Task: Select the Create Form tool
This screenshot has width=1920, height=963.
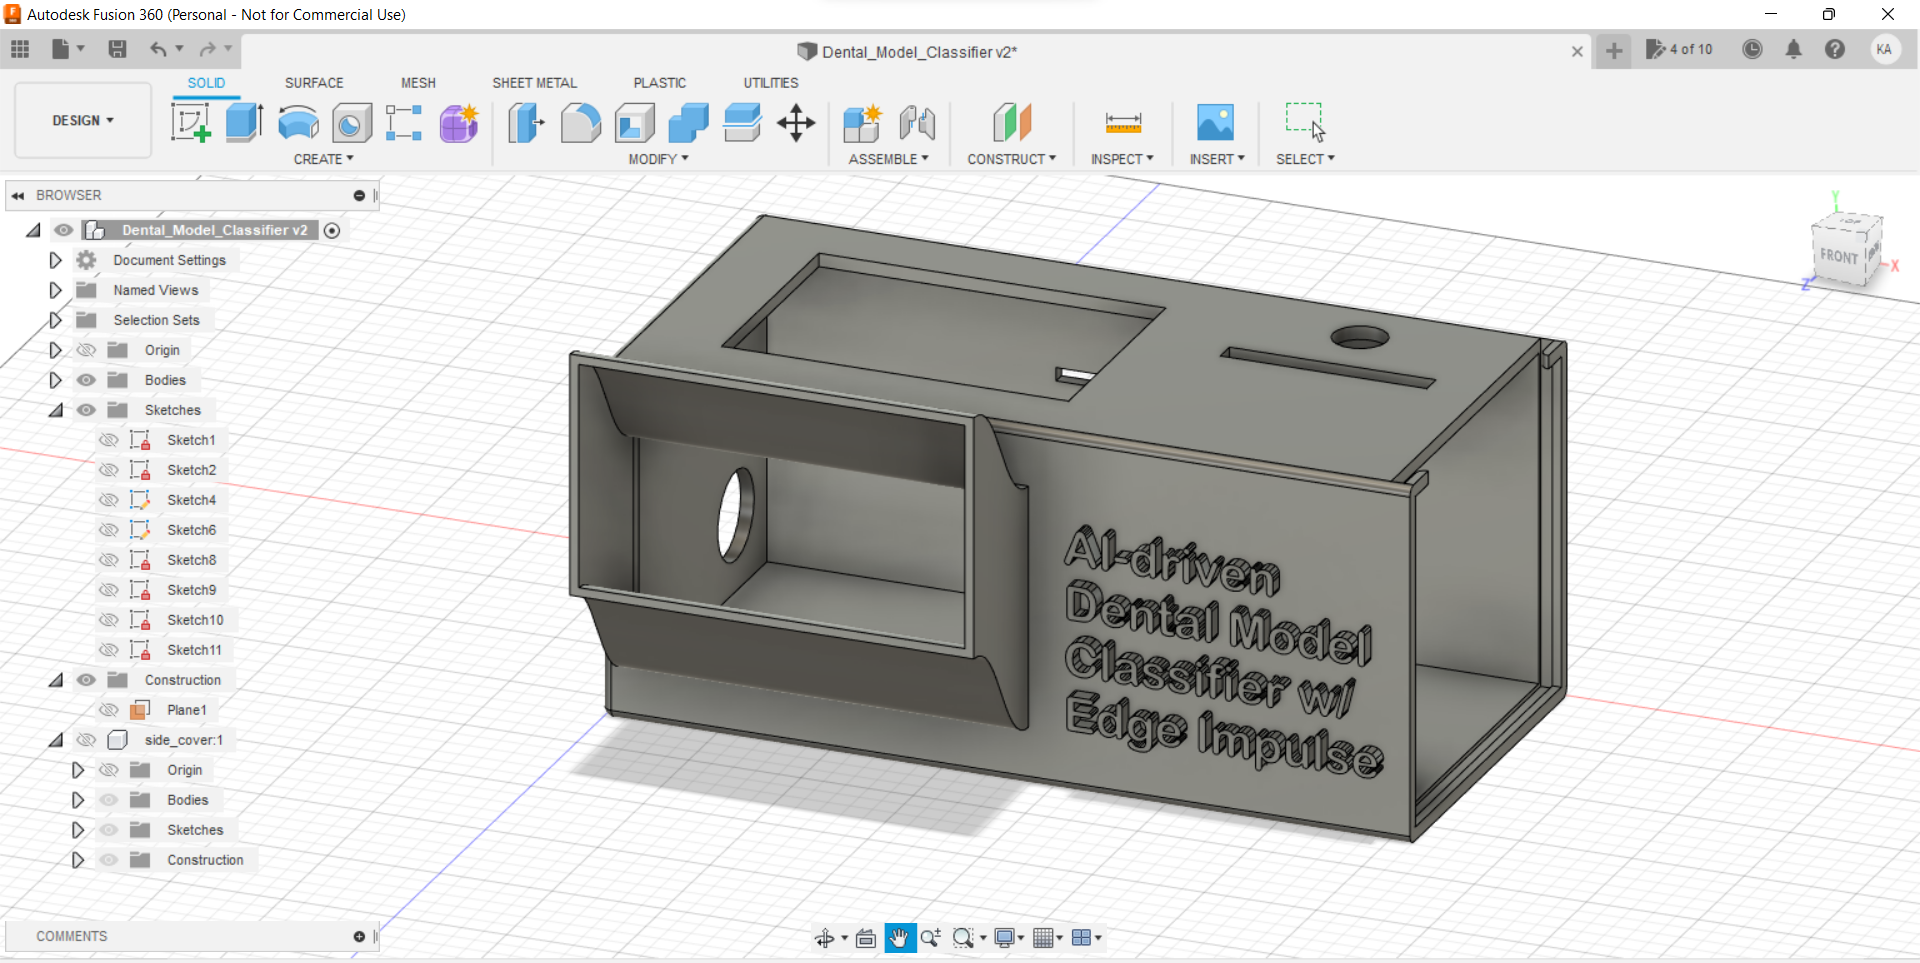Action: [459, 123]
